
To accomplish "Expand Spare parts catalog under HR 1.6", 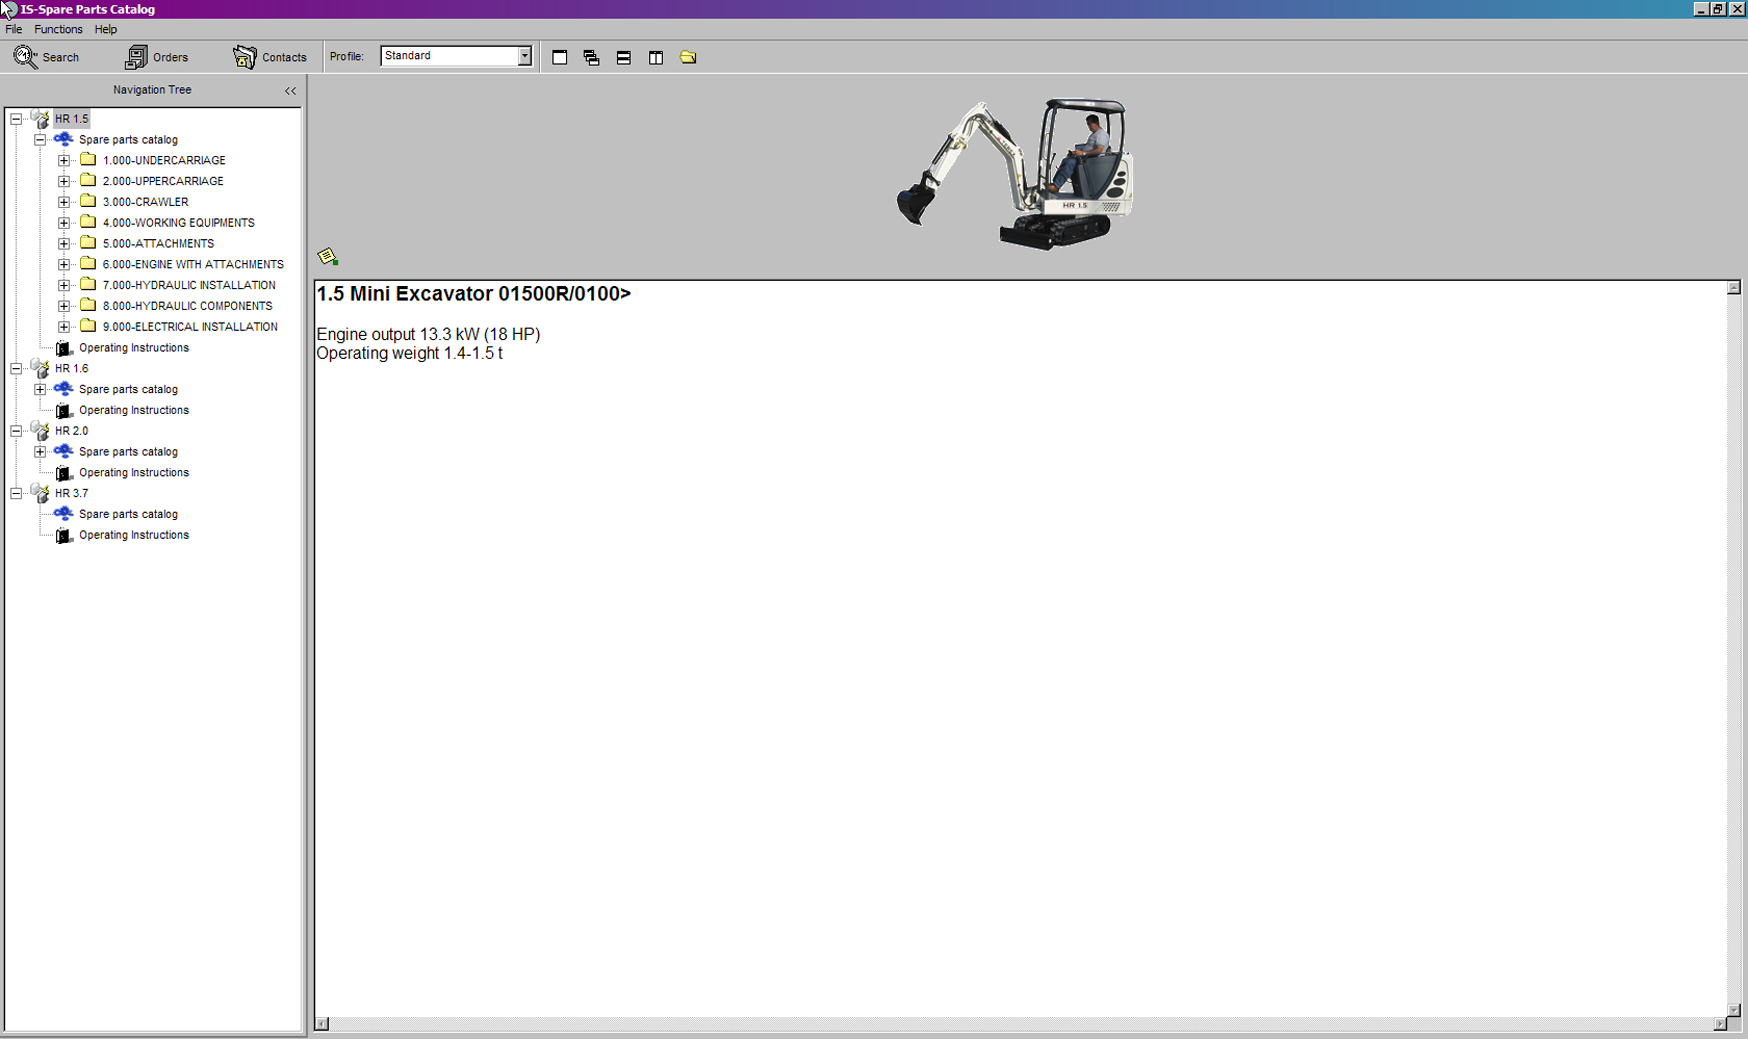I will [40, 389].
